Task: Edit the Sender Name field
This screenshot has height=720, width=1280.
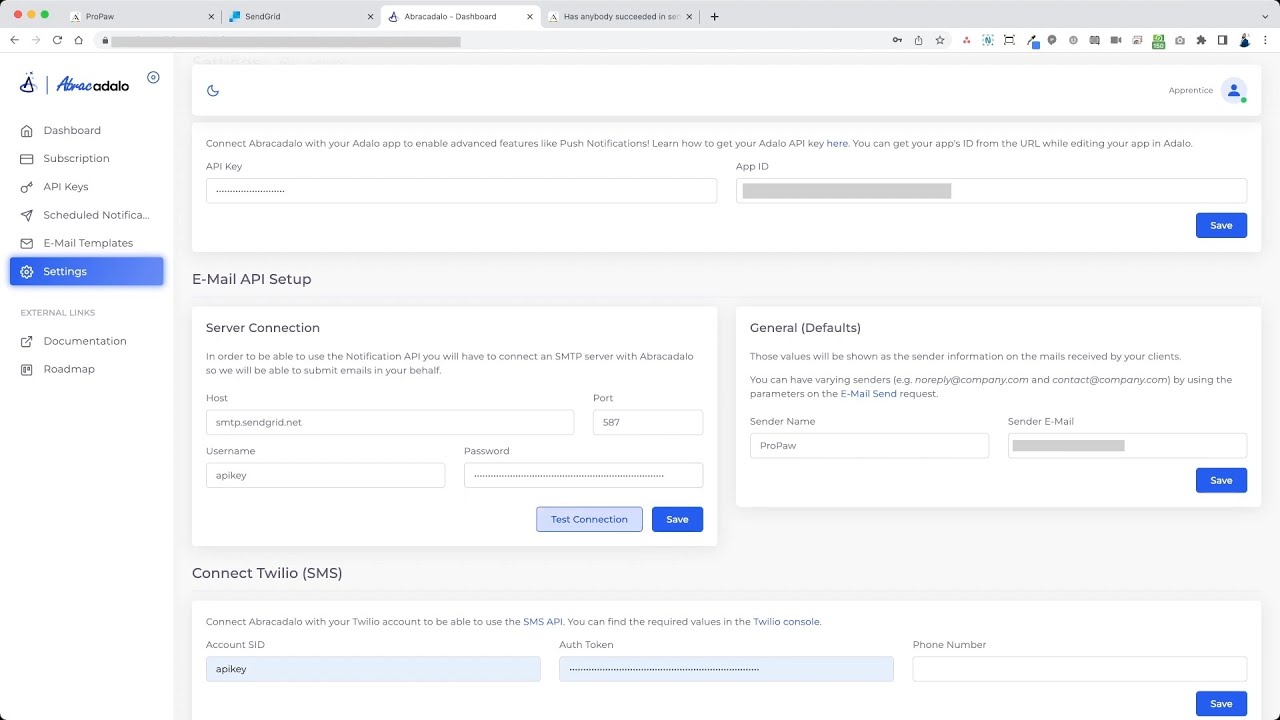Action: [x=869, y=445]
